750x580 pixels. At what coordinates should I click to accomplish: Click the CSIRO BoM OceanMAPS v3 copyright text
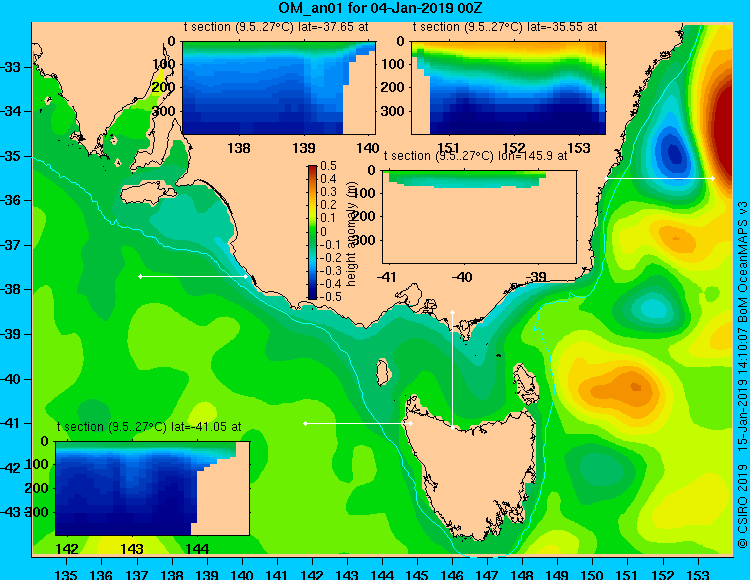742,374
